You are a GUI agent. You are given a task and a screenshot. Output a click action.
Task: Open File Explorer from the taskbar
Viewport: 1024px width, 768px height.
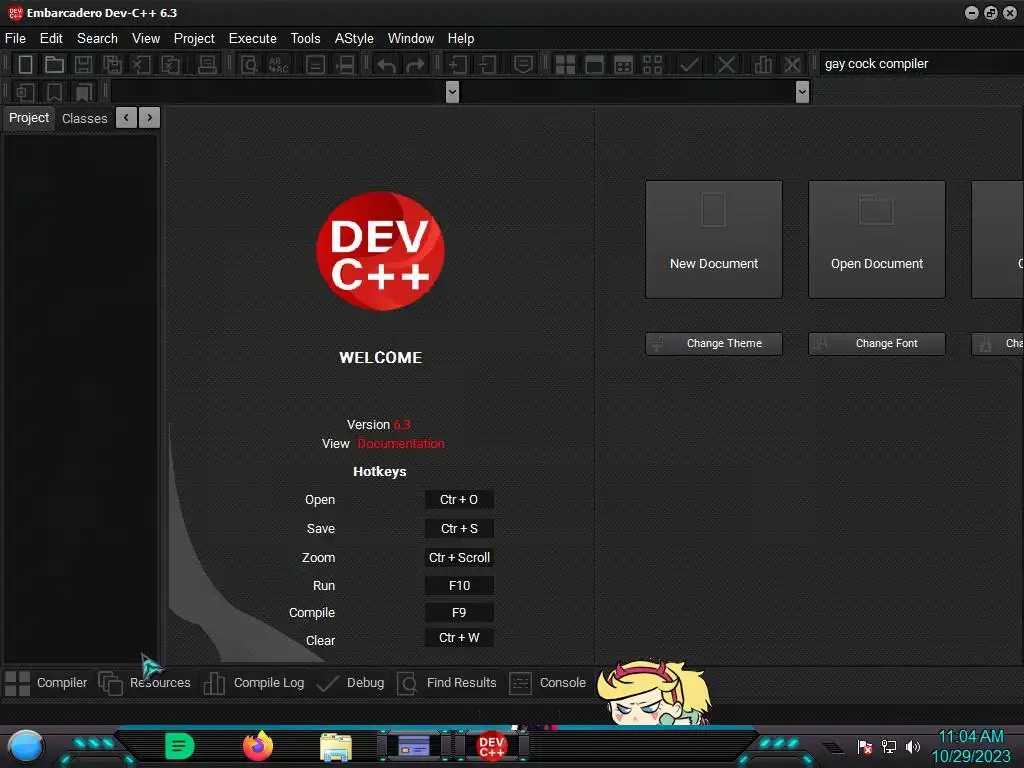point(336,746)
